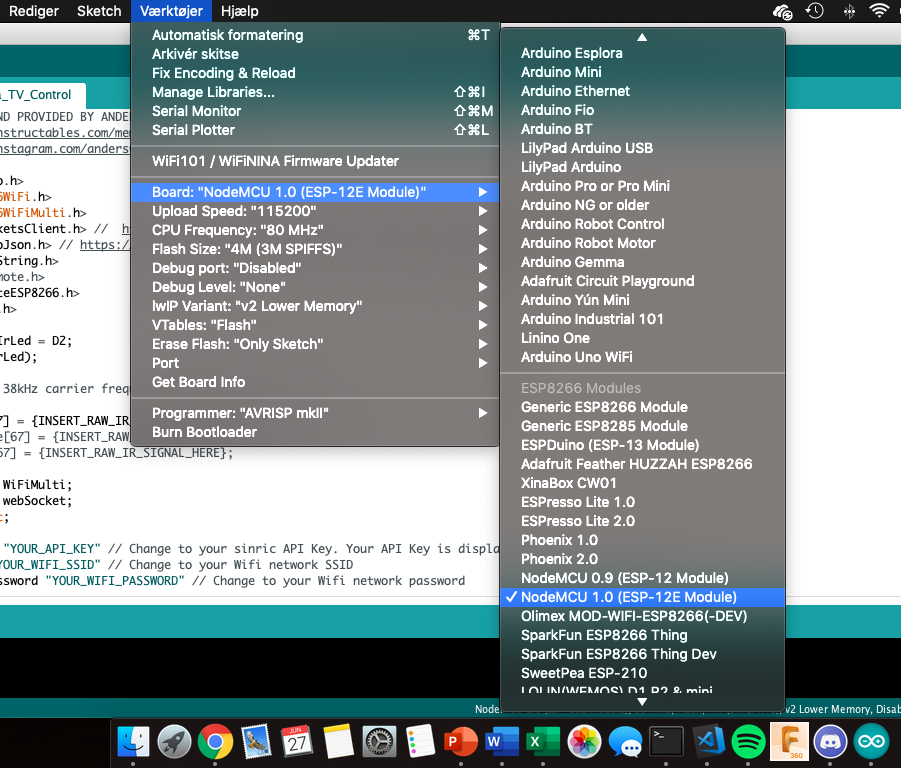Open Serial Monitor from menu
Viewport: 901px width, 768px height.
pos(315,111)
